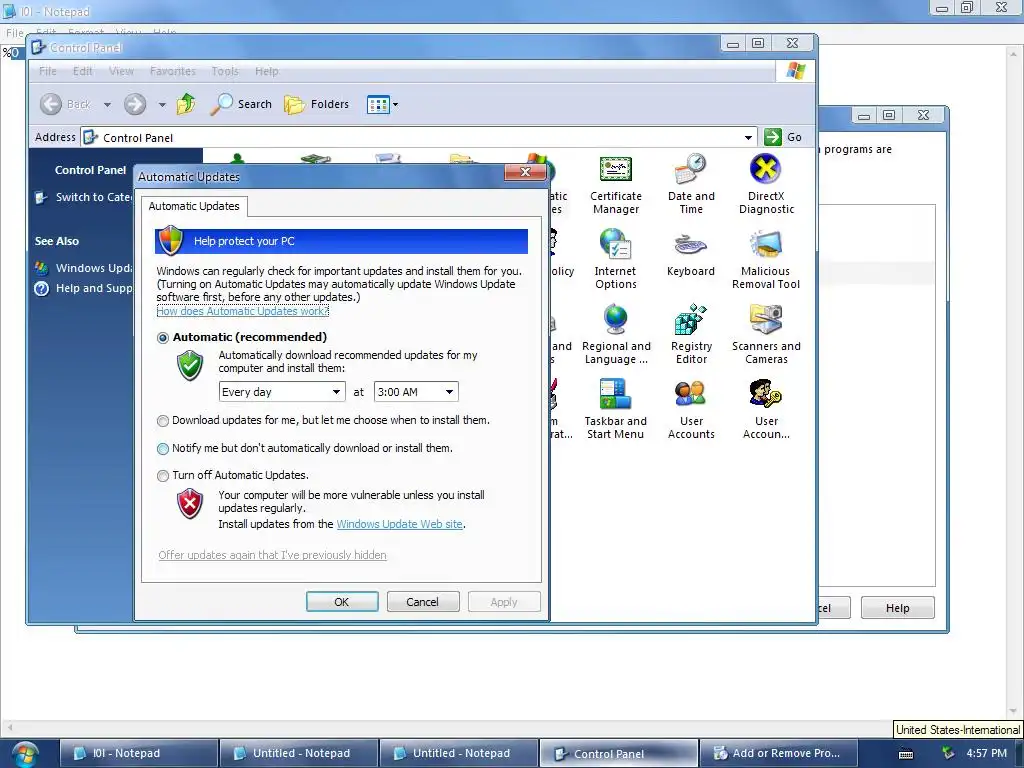Image resolution: width=1024 pixels, height=768 pixels.
Task: Open Taskbar and Start Menu settings
Action: (615, 409)
